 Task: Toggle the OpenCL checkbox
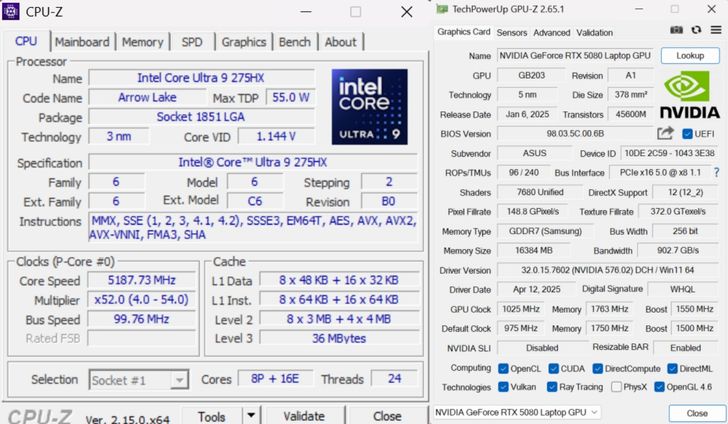[x=503, y=369]
